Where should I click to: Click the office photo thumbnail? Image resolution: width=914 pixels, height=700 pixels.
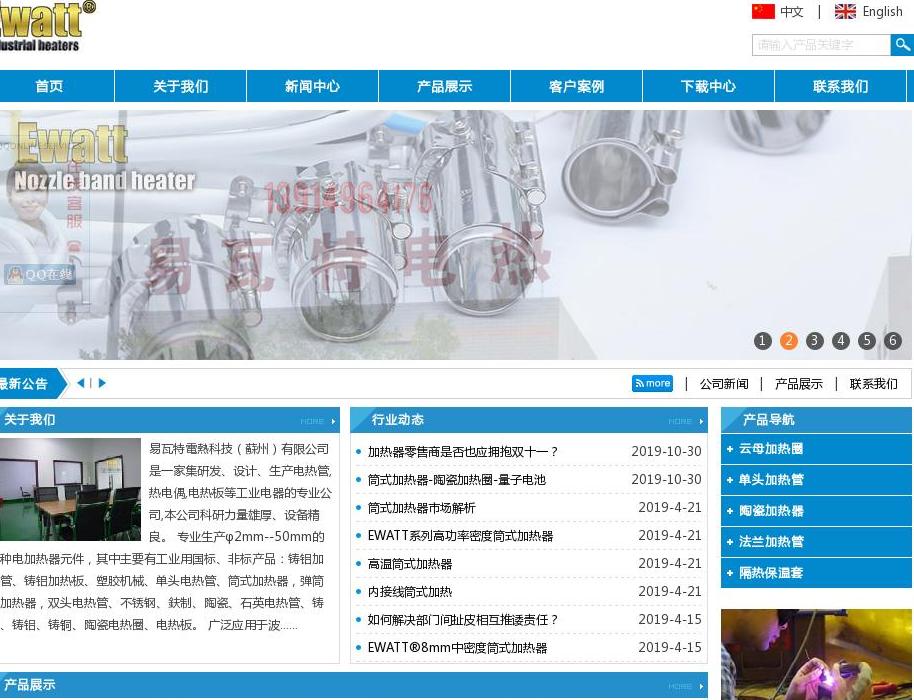[70, 490]
